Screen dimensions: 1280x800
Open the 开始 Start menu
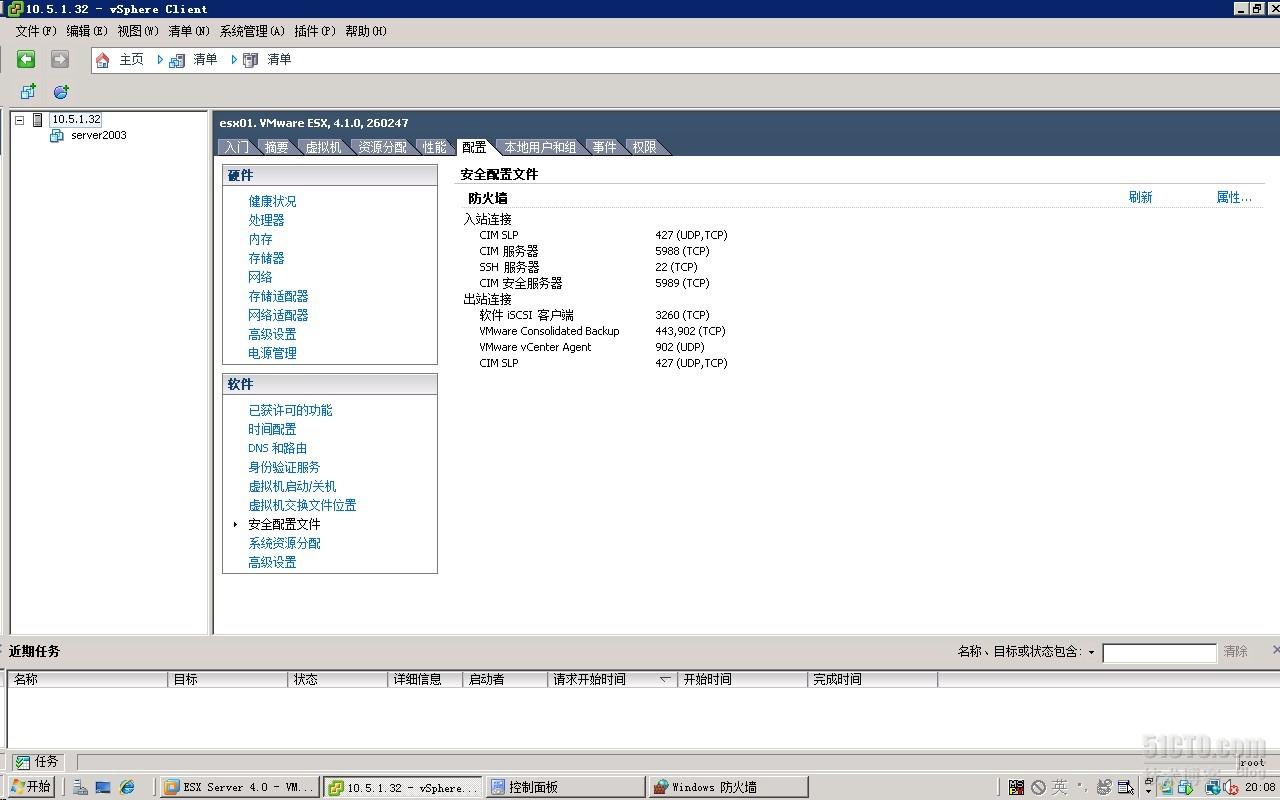pos(30,787)
